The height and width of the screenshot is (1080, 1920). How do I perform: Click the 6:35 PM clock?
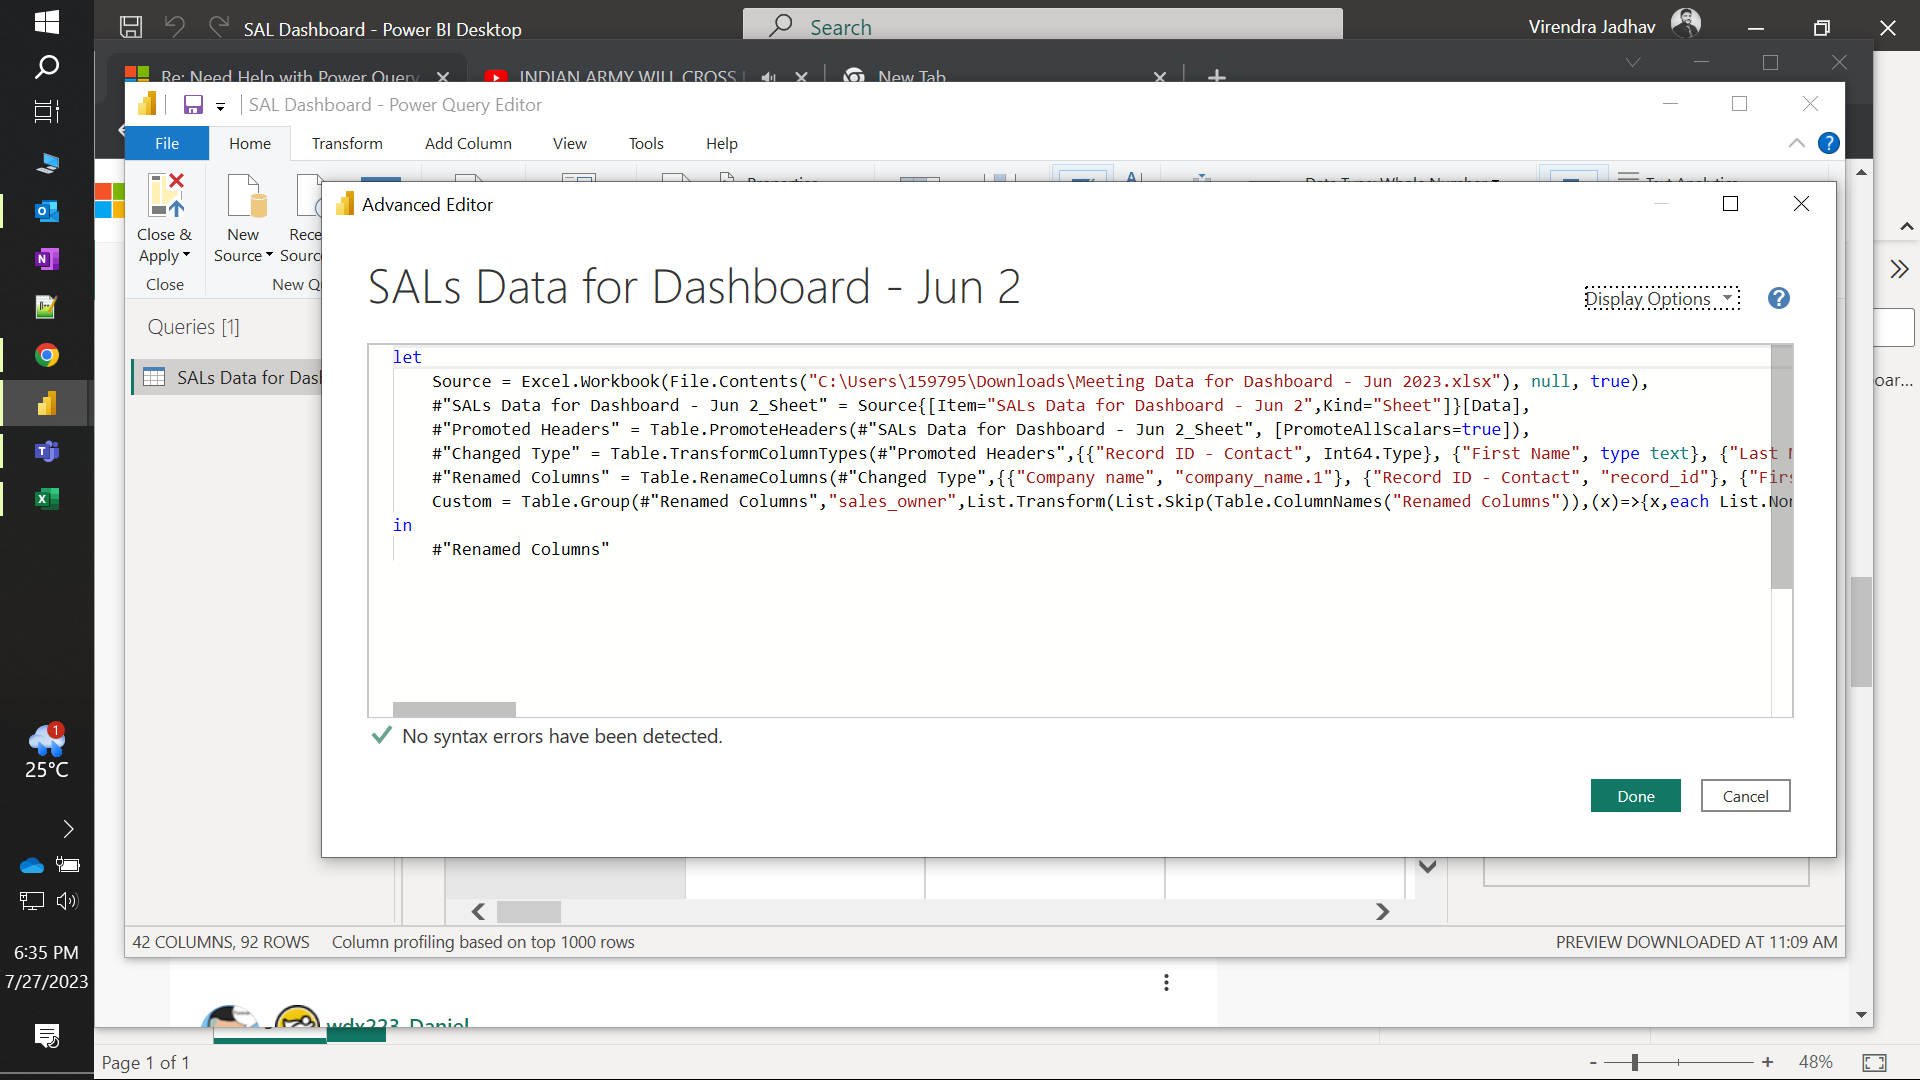point(46,952)
